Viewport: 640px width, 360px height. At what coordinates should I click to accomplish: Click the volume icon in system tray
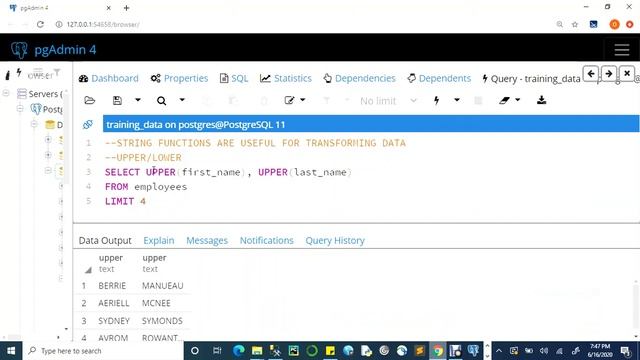point(544,351)
